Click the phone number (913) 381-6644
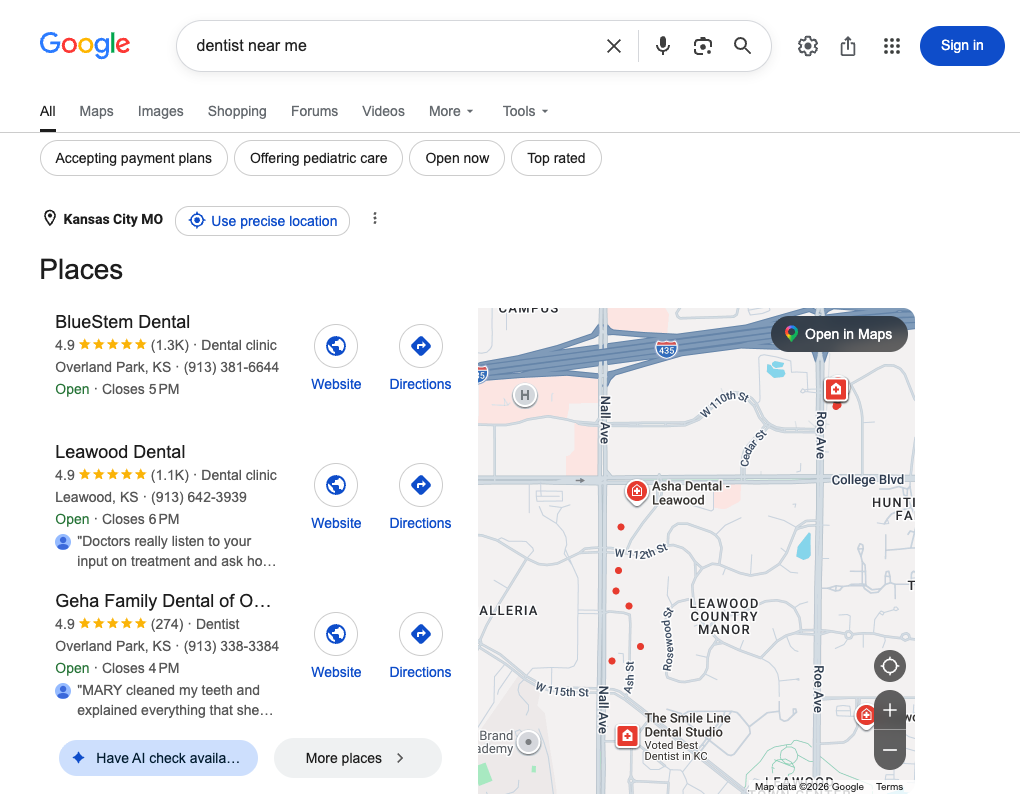The height and width of the screenshot is (810, 1020). [231, 368]
